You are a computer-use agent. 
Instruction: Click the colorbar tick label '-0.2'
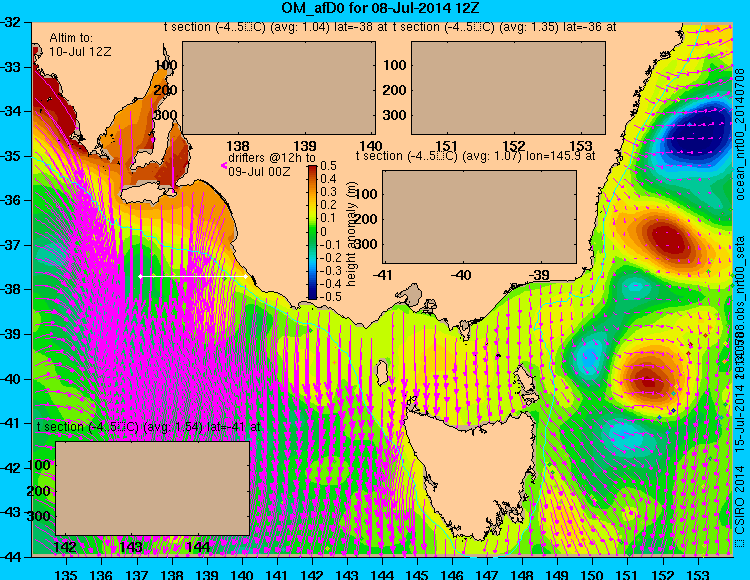(x=328, y=258)
